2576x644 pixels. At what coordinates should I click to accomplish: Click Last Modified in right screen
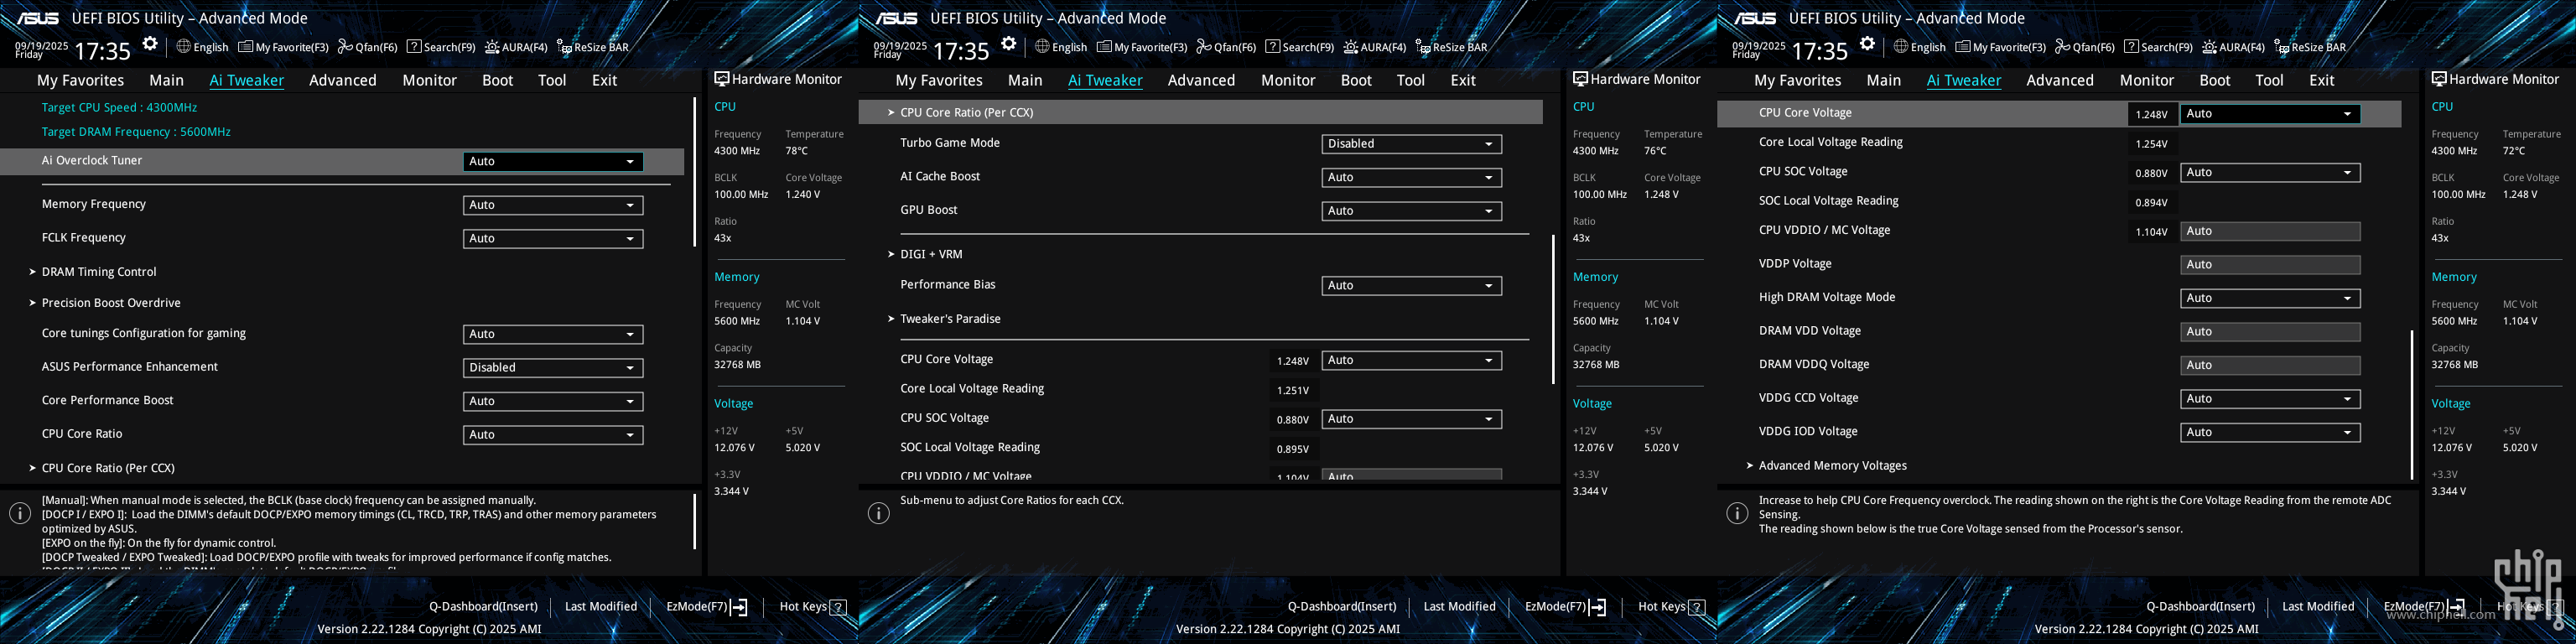[x=2318, y=607]
